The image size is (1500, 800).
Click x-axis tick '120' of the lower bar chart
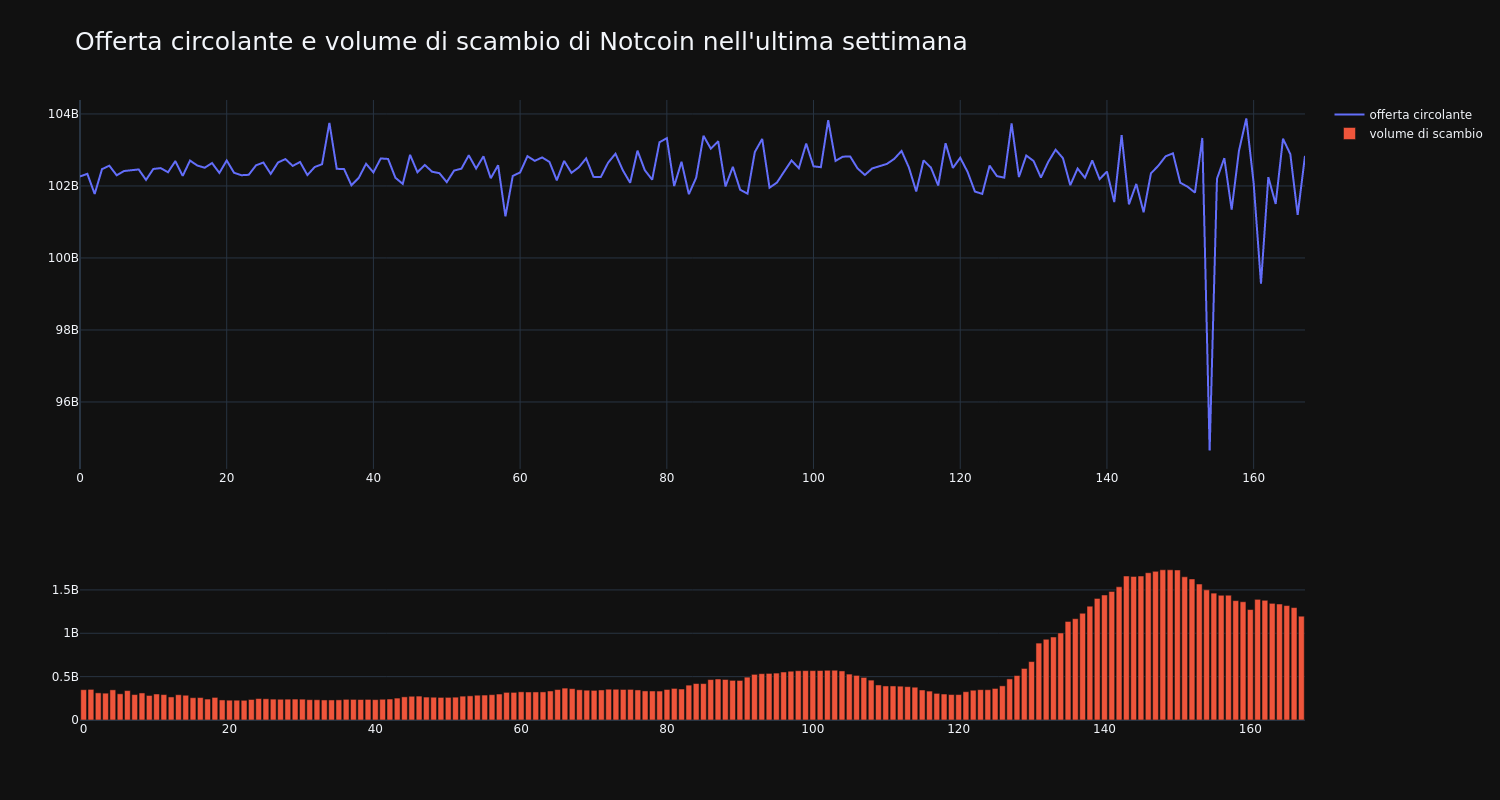pyautogui.click(x=959, y=729)
